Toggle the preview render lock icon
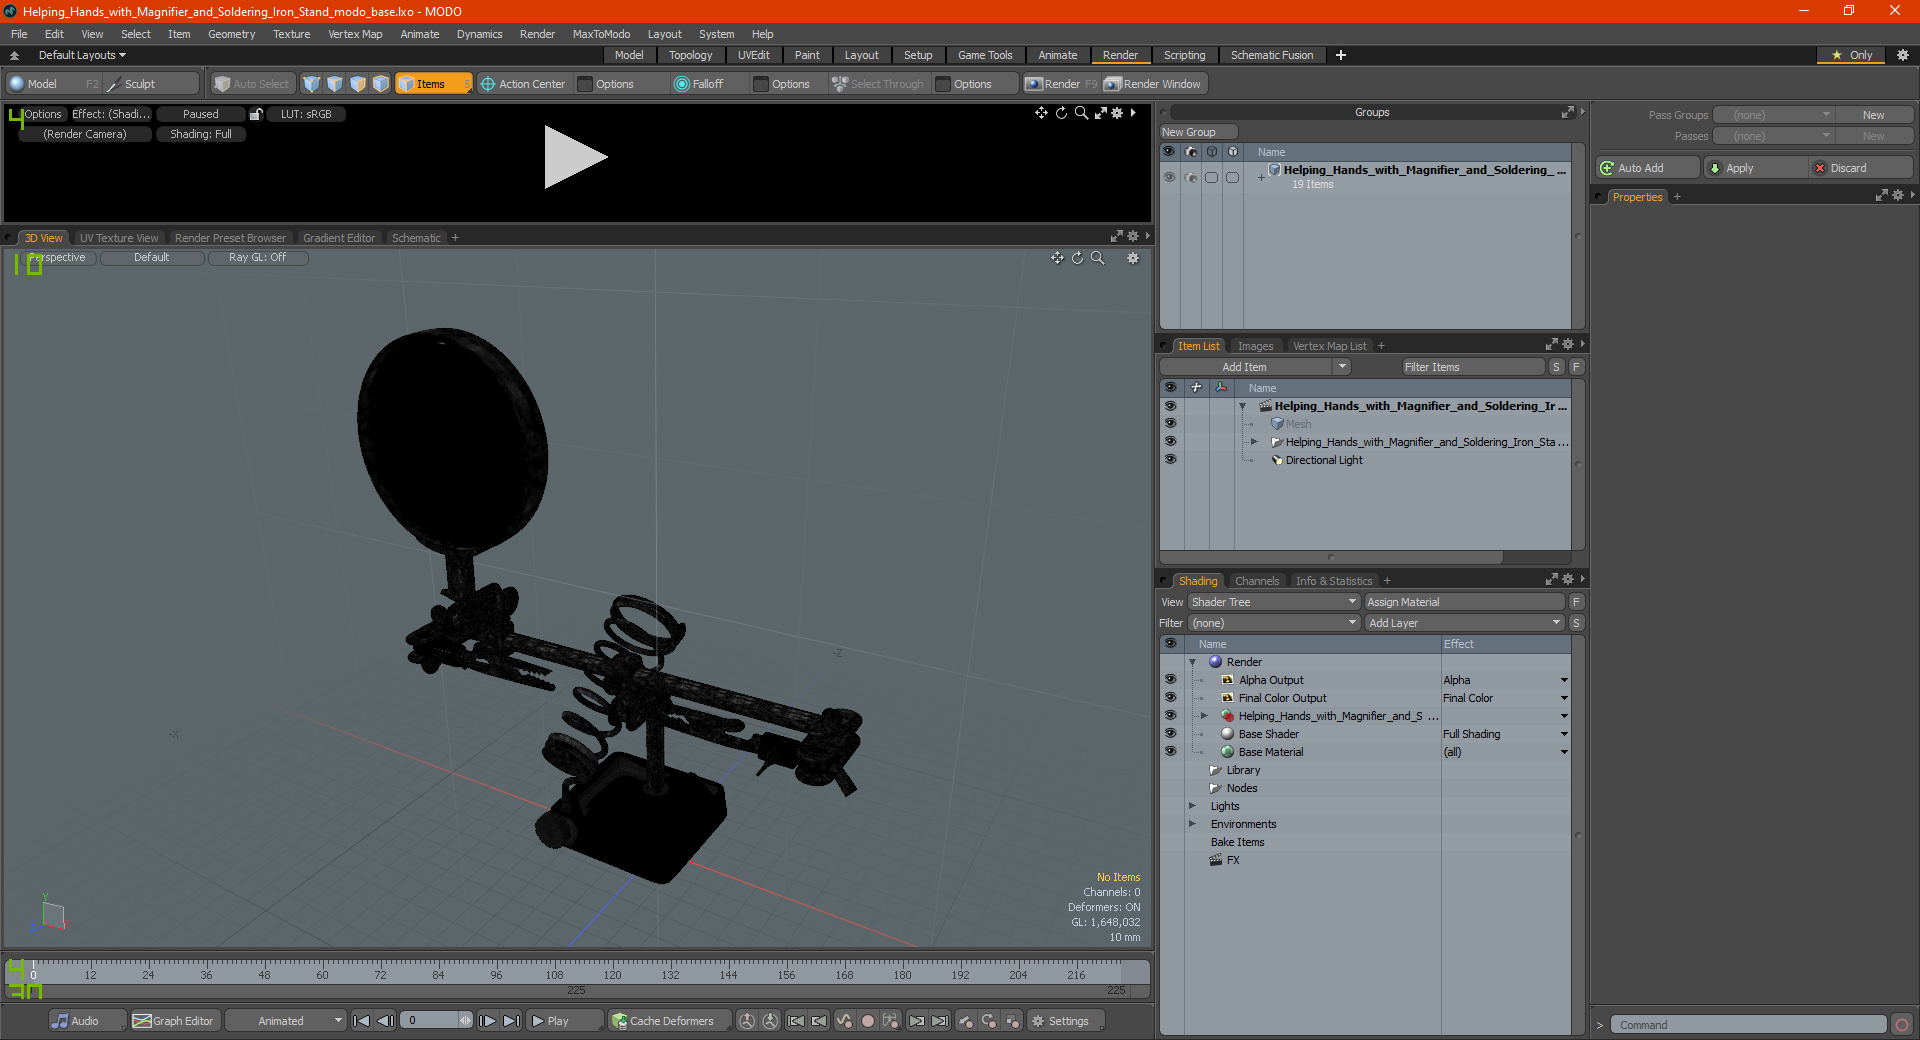This screenshot has height=1040, width=1920. (256, 114)
